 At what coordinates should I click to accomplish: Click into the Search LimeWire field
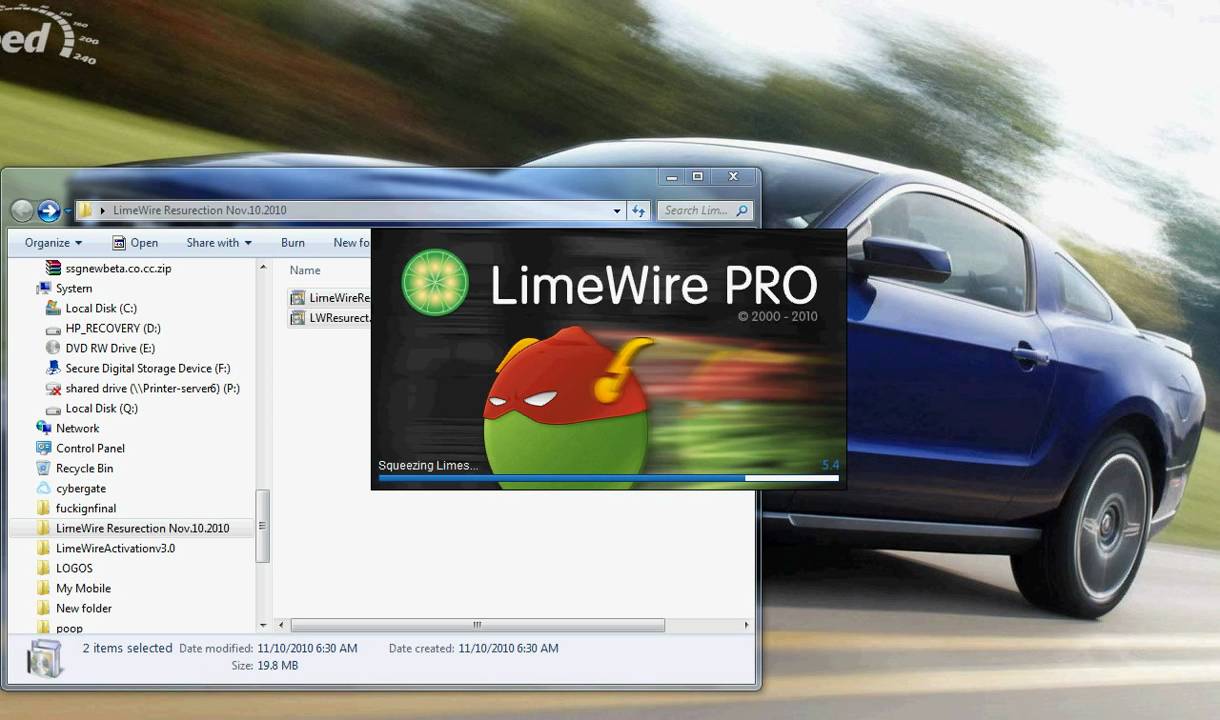[x=697, y=211]
